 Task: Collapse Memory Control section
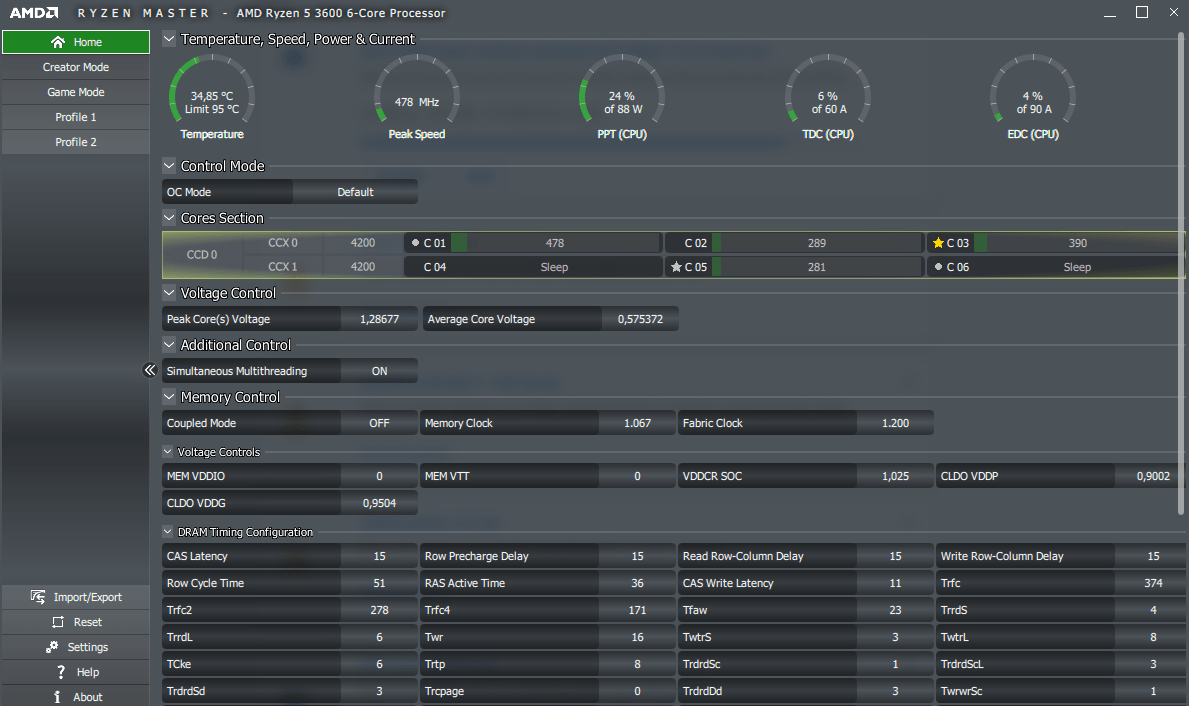[169, 397]
